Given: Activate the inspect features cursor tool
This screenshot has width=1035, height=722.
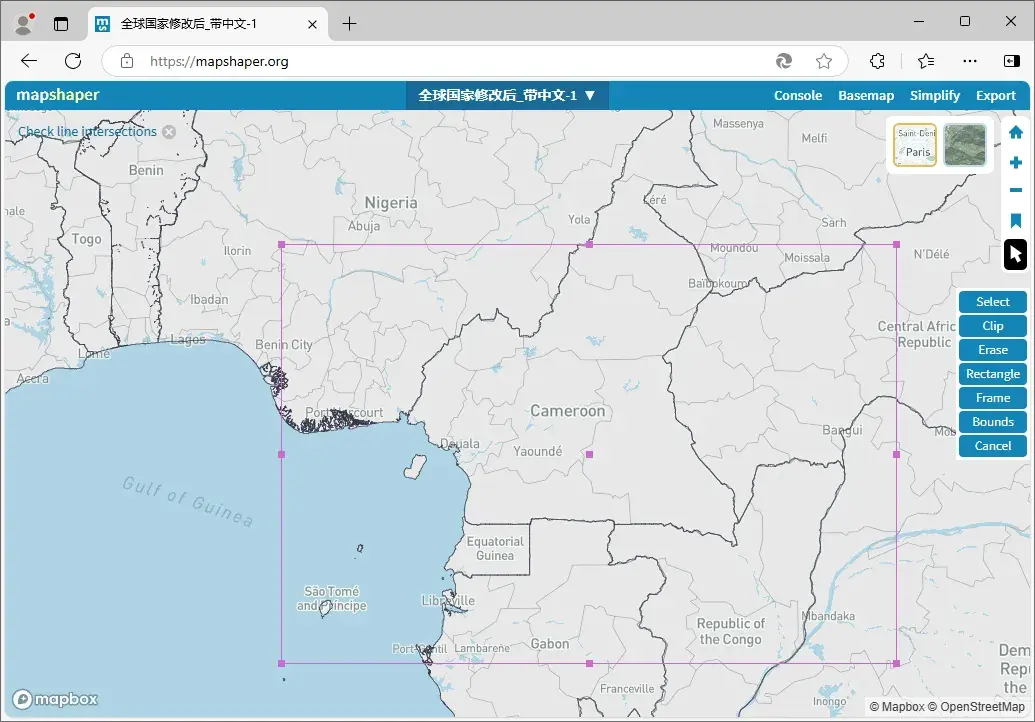Looking at the screenshot, I should pyautogui.click(x=1014, y=255).
